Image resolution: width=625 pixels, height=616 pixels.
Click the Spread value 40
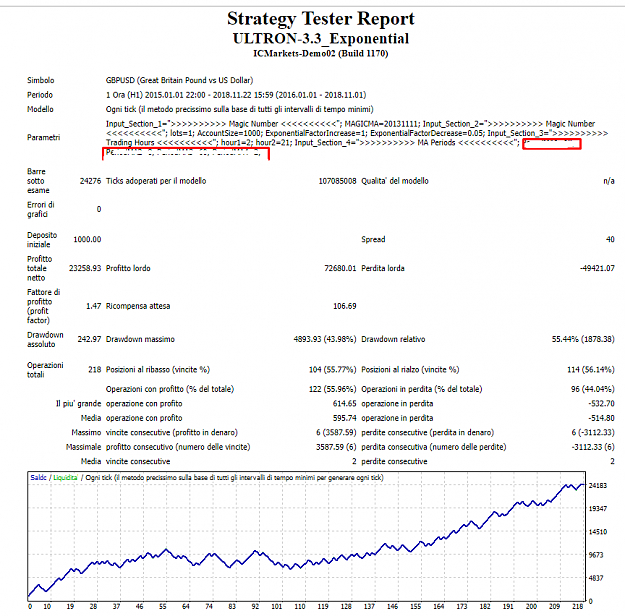pyautogui.click(x=610, y=240)
